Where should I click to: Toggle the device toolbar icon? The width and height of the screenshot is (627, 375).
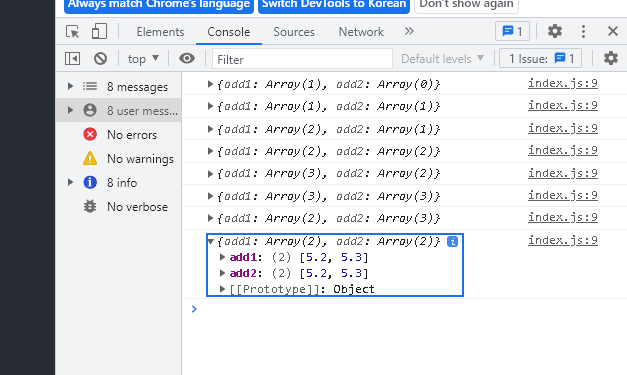point(99,31)
